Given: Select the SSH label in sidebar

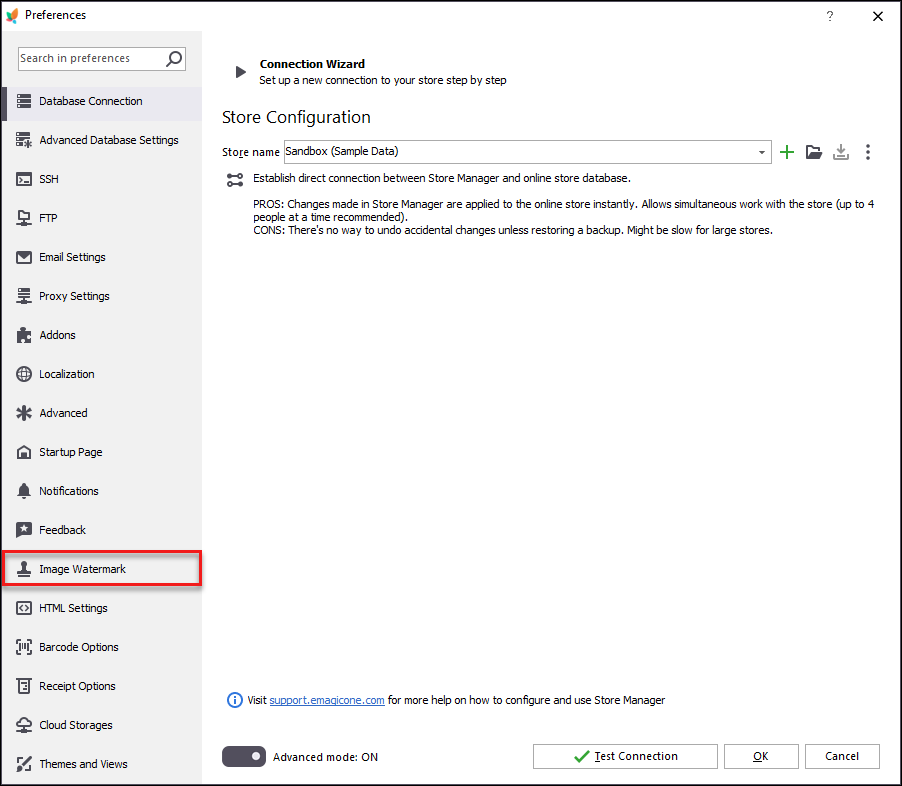Looking at the screenshot, I should point(49,180).
